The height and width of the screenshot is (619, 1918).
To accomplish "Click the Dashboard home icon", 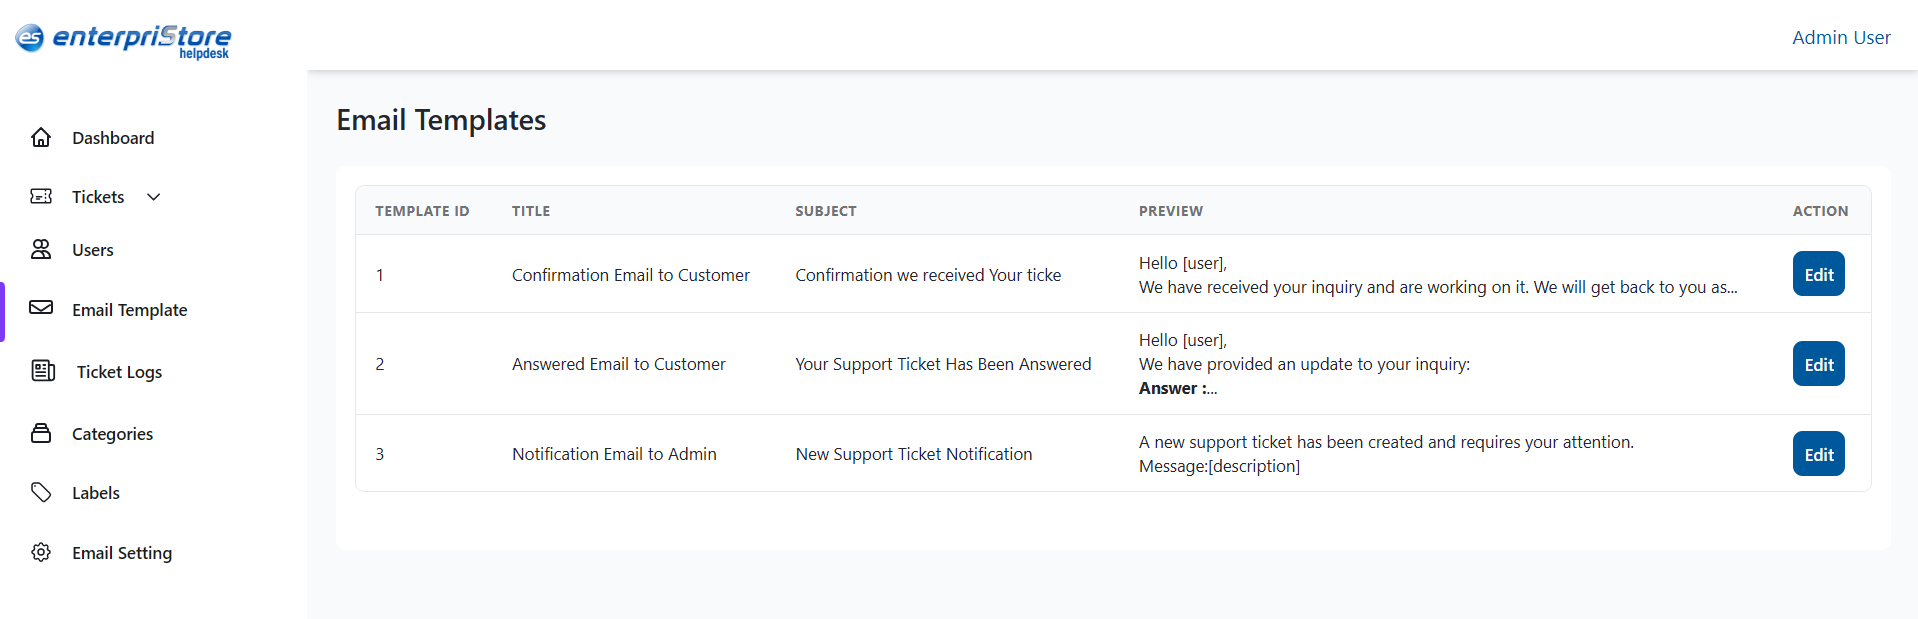I will point(41,137).
